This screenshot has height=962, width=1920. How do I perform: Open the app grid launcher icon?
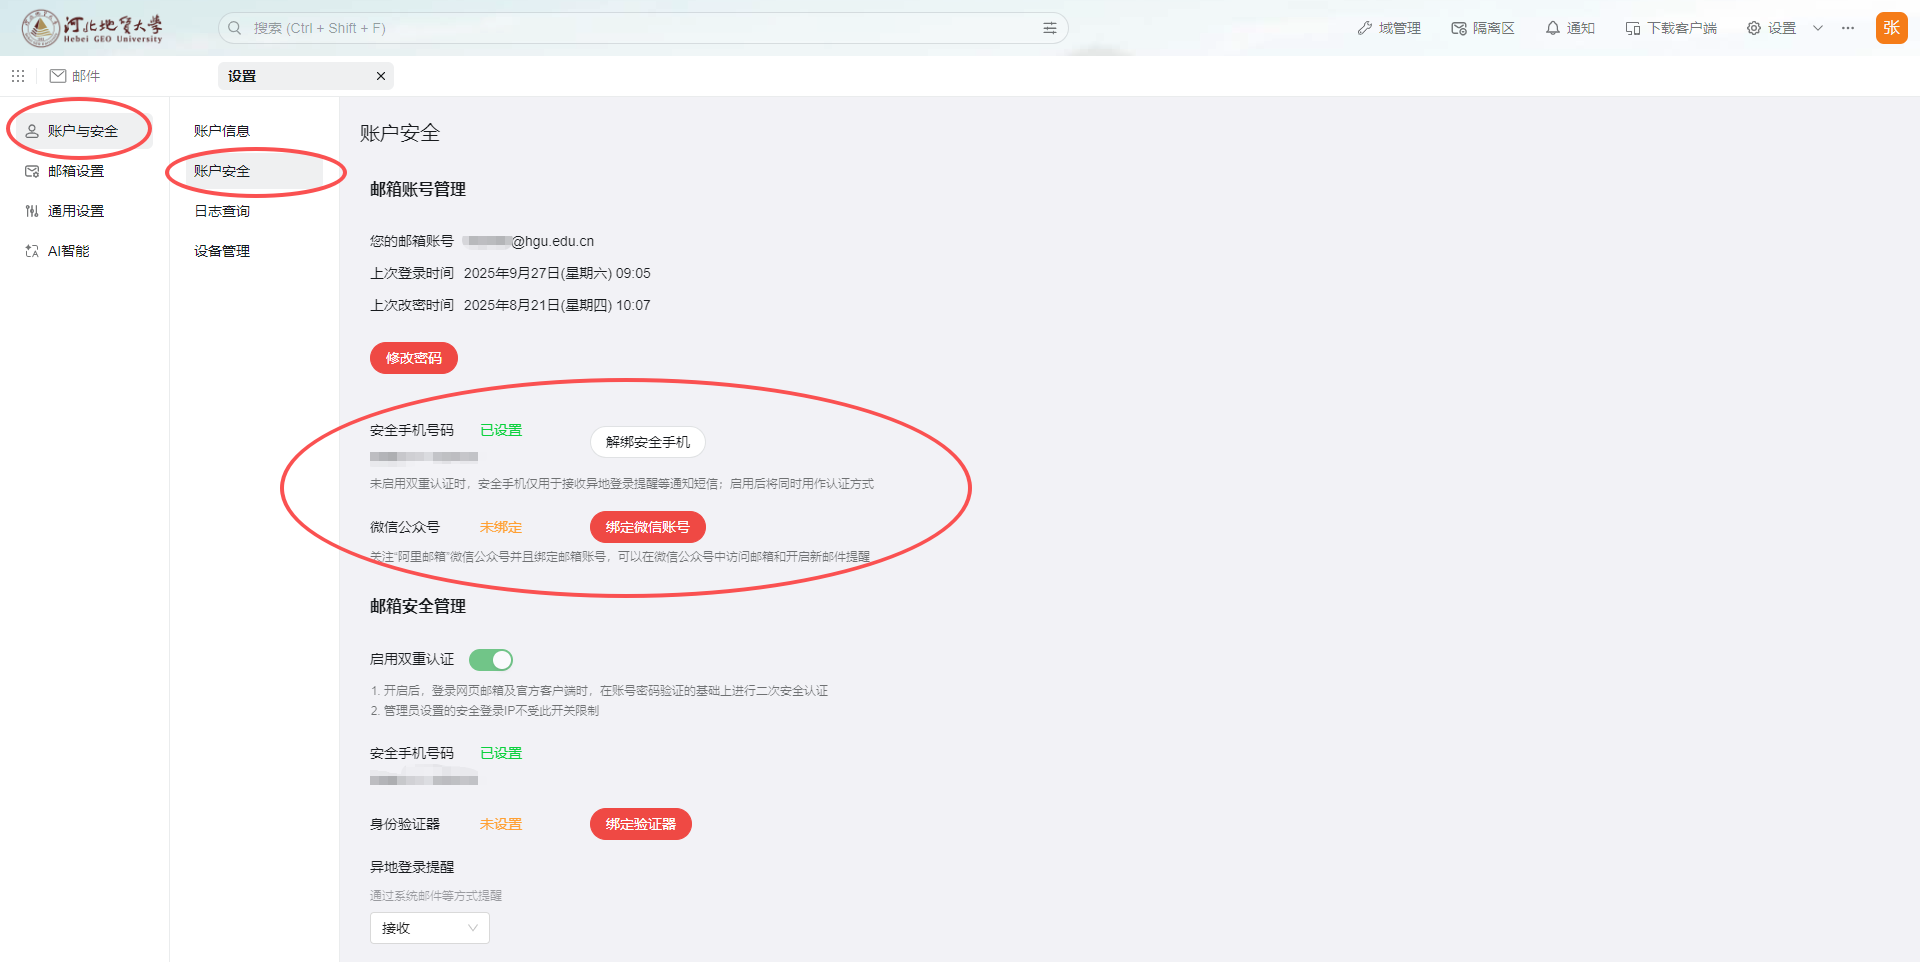18,76
